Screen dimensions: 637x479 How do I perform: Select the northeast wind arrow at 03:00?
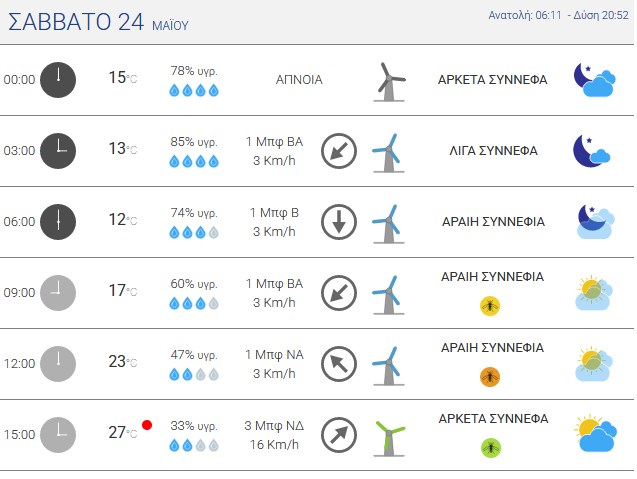(x=339, y=151)
